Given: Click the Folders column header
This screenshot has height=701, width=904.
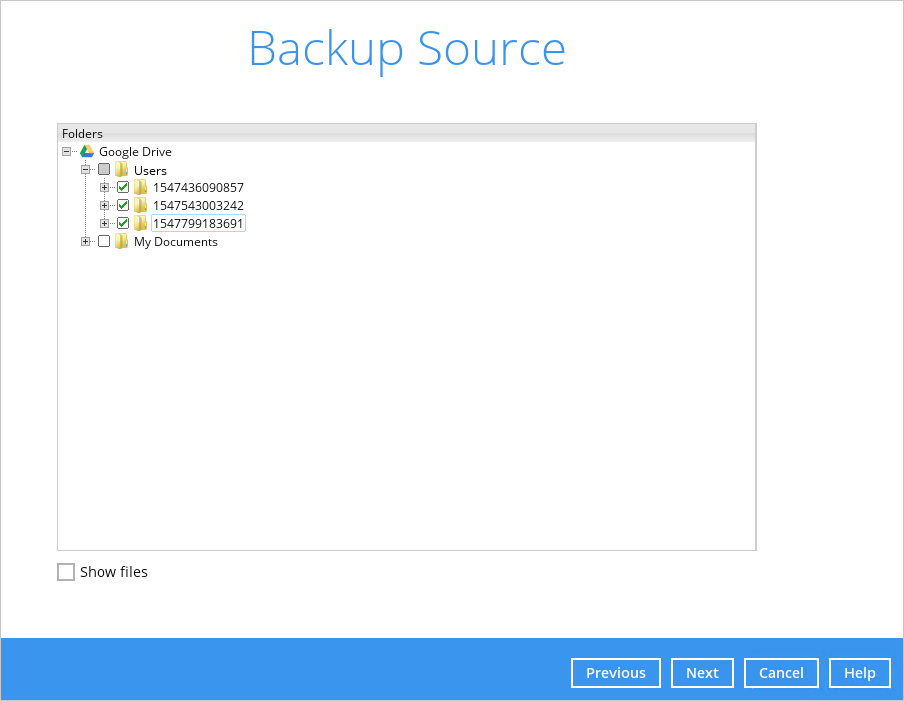Looking at the screenshot, I should [406, 133].
